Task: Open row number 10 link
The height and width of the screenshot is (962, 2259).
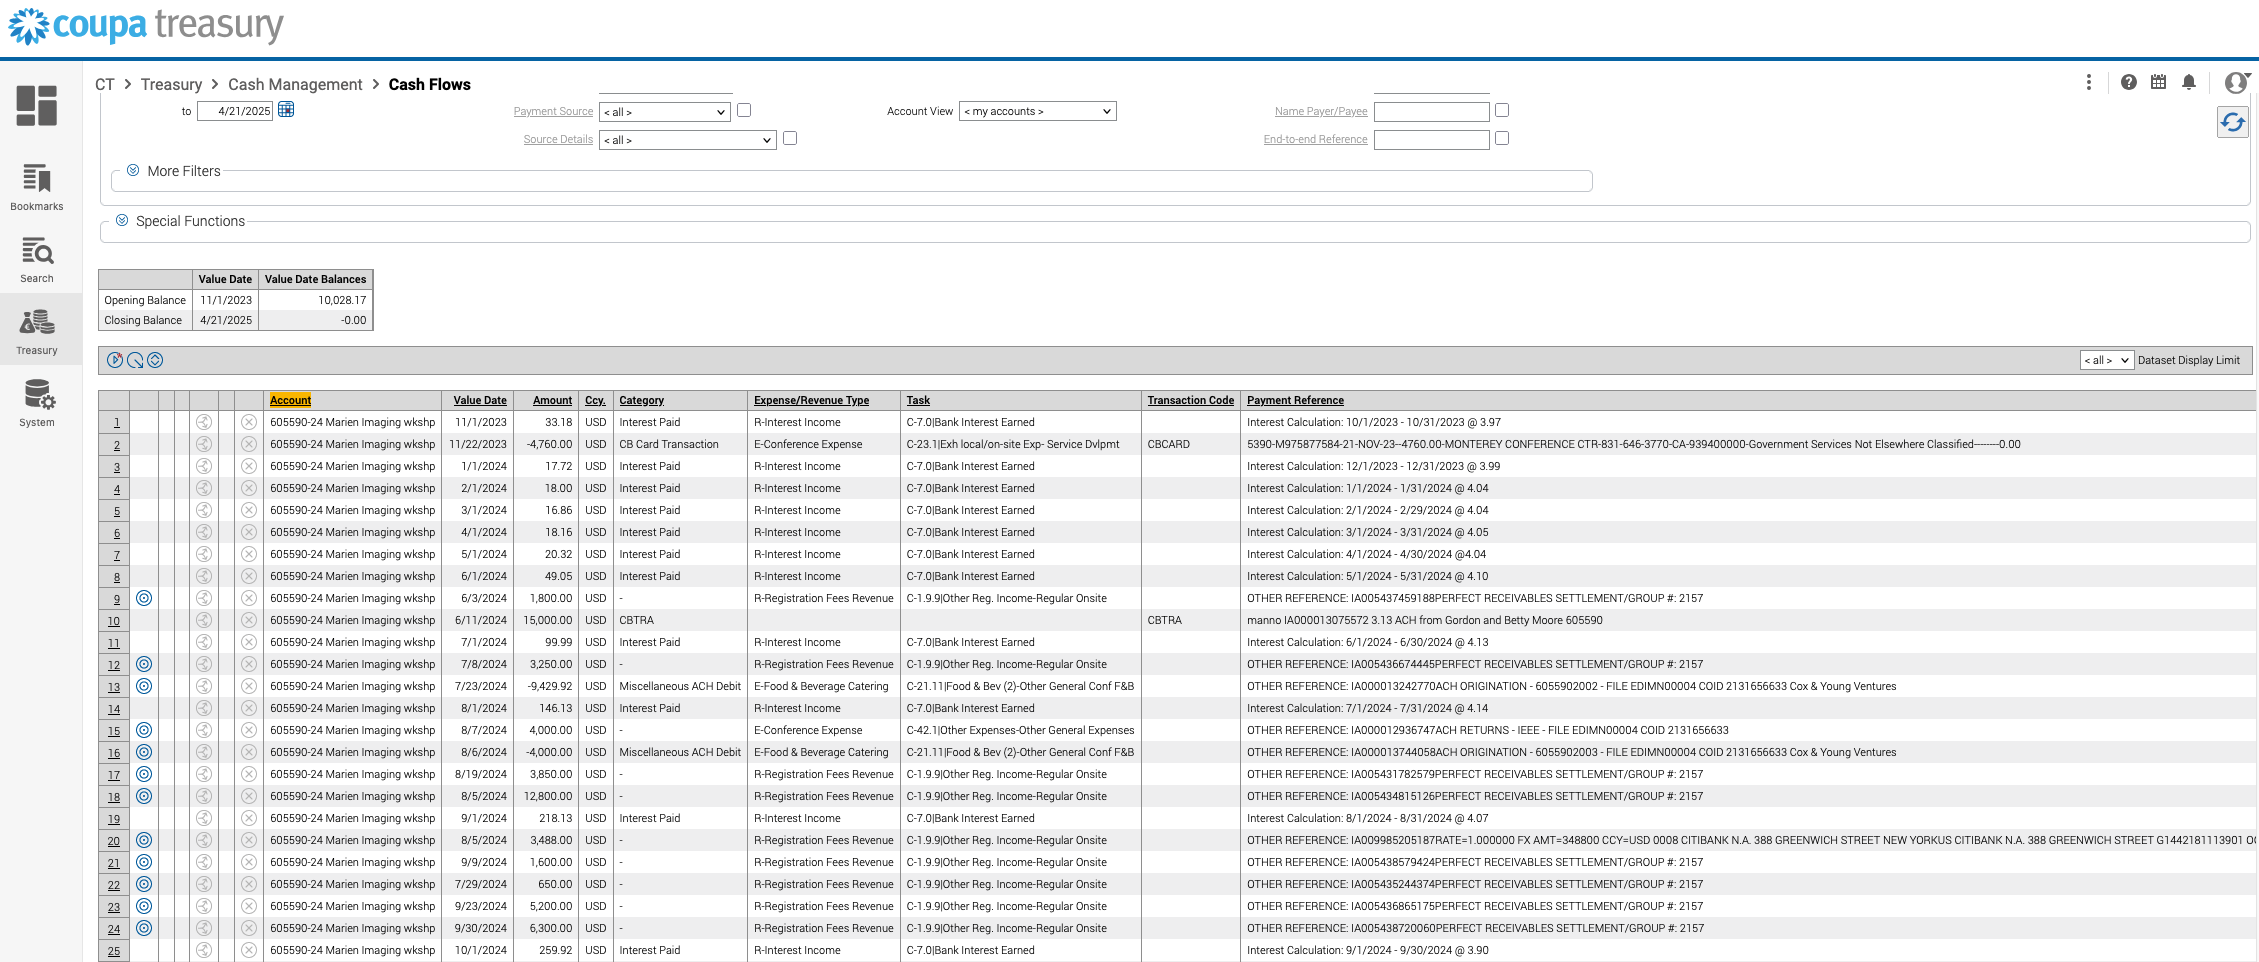Action: [114, 621]
